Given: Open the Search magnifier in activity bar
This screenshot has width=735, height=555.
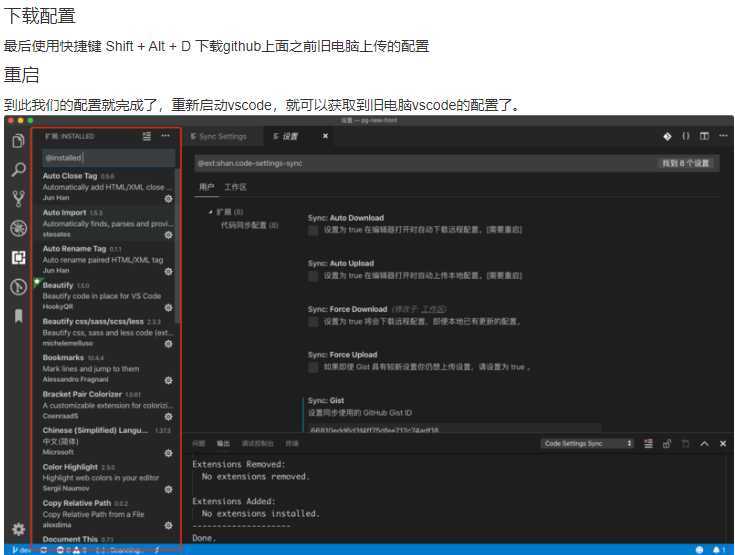Looking at the screenshot, I should [18, 169].
